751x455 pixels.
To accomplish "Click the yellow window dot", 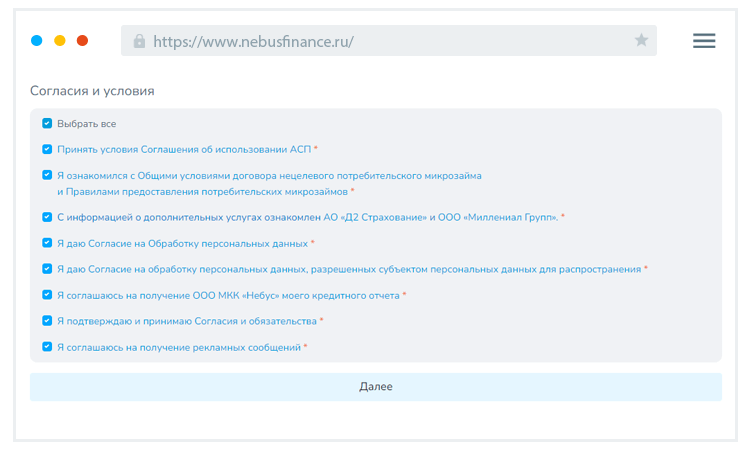I will point(60,41).
